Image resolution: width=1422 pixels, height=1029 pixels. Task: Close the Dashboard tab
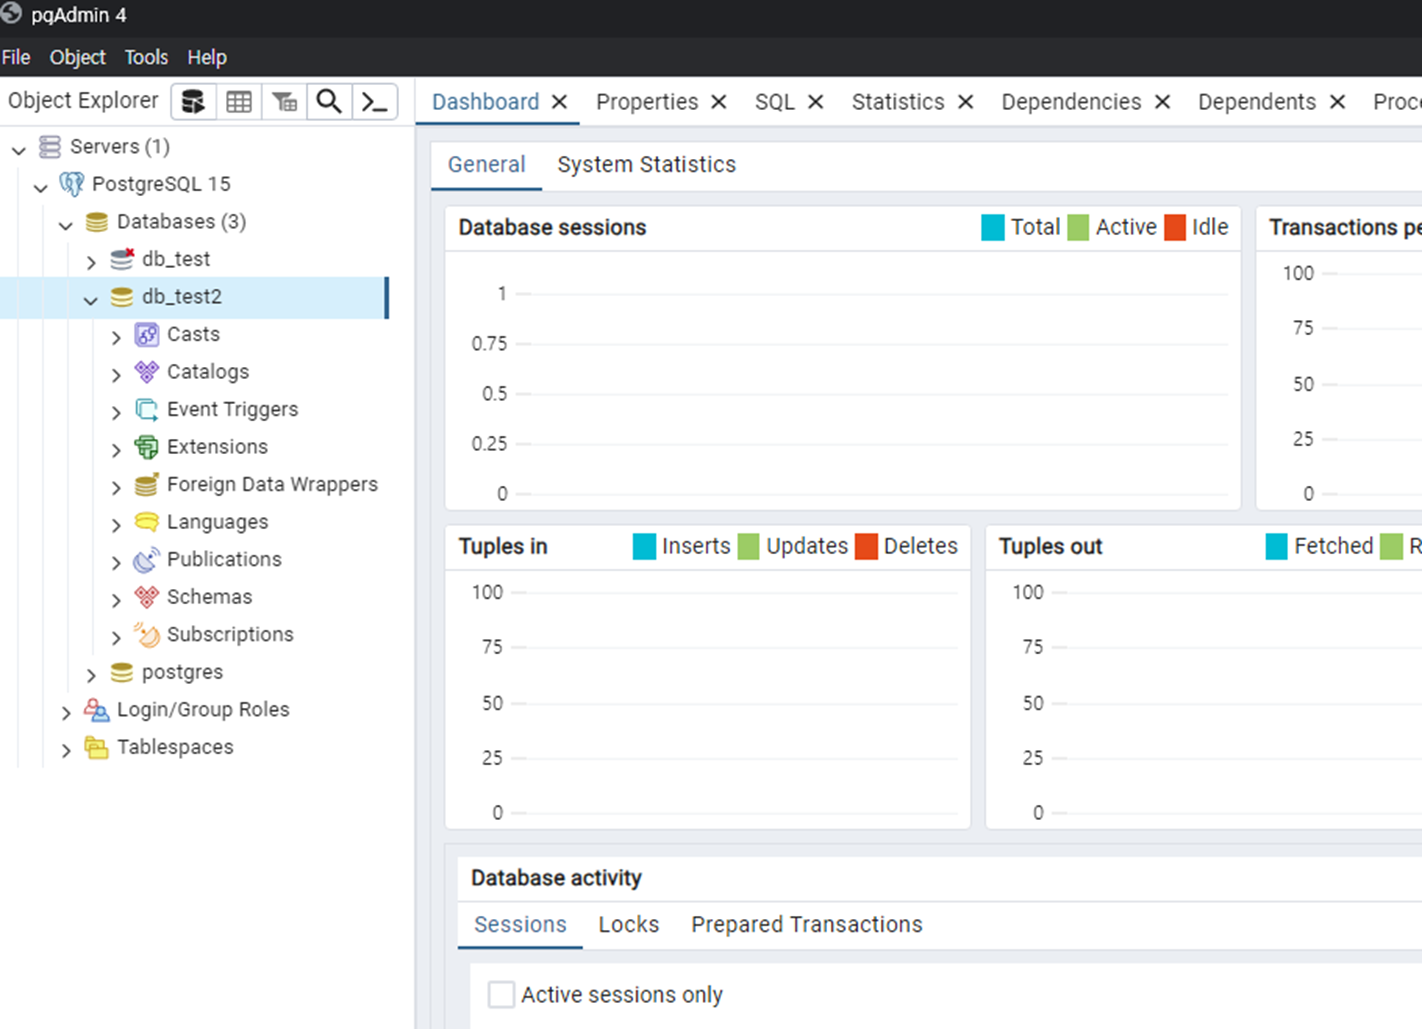[560, 102]
